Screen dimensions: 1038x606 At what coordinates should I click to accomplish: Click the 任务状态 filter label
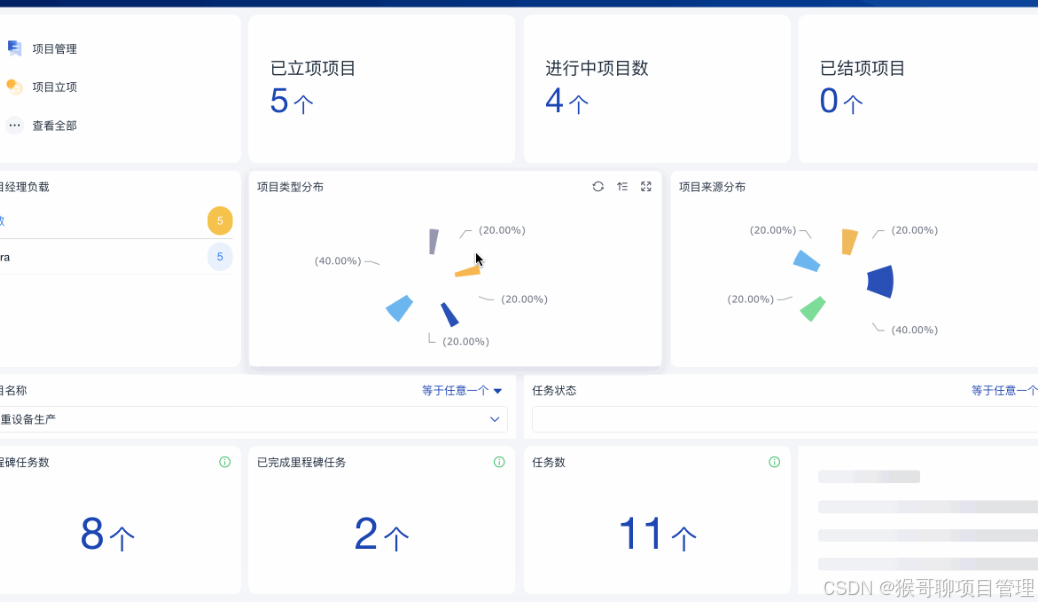pyautogui.click(x=554, y=391)
